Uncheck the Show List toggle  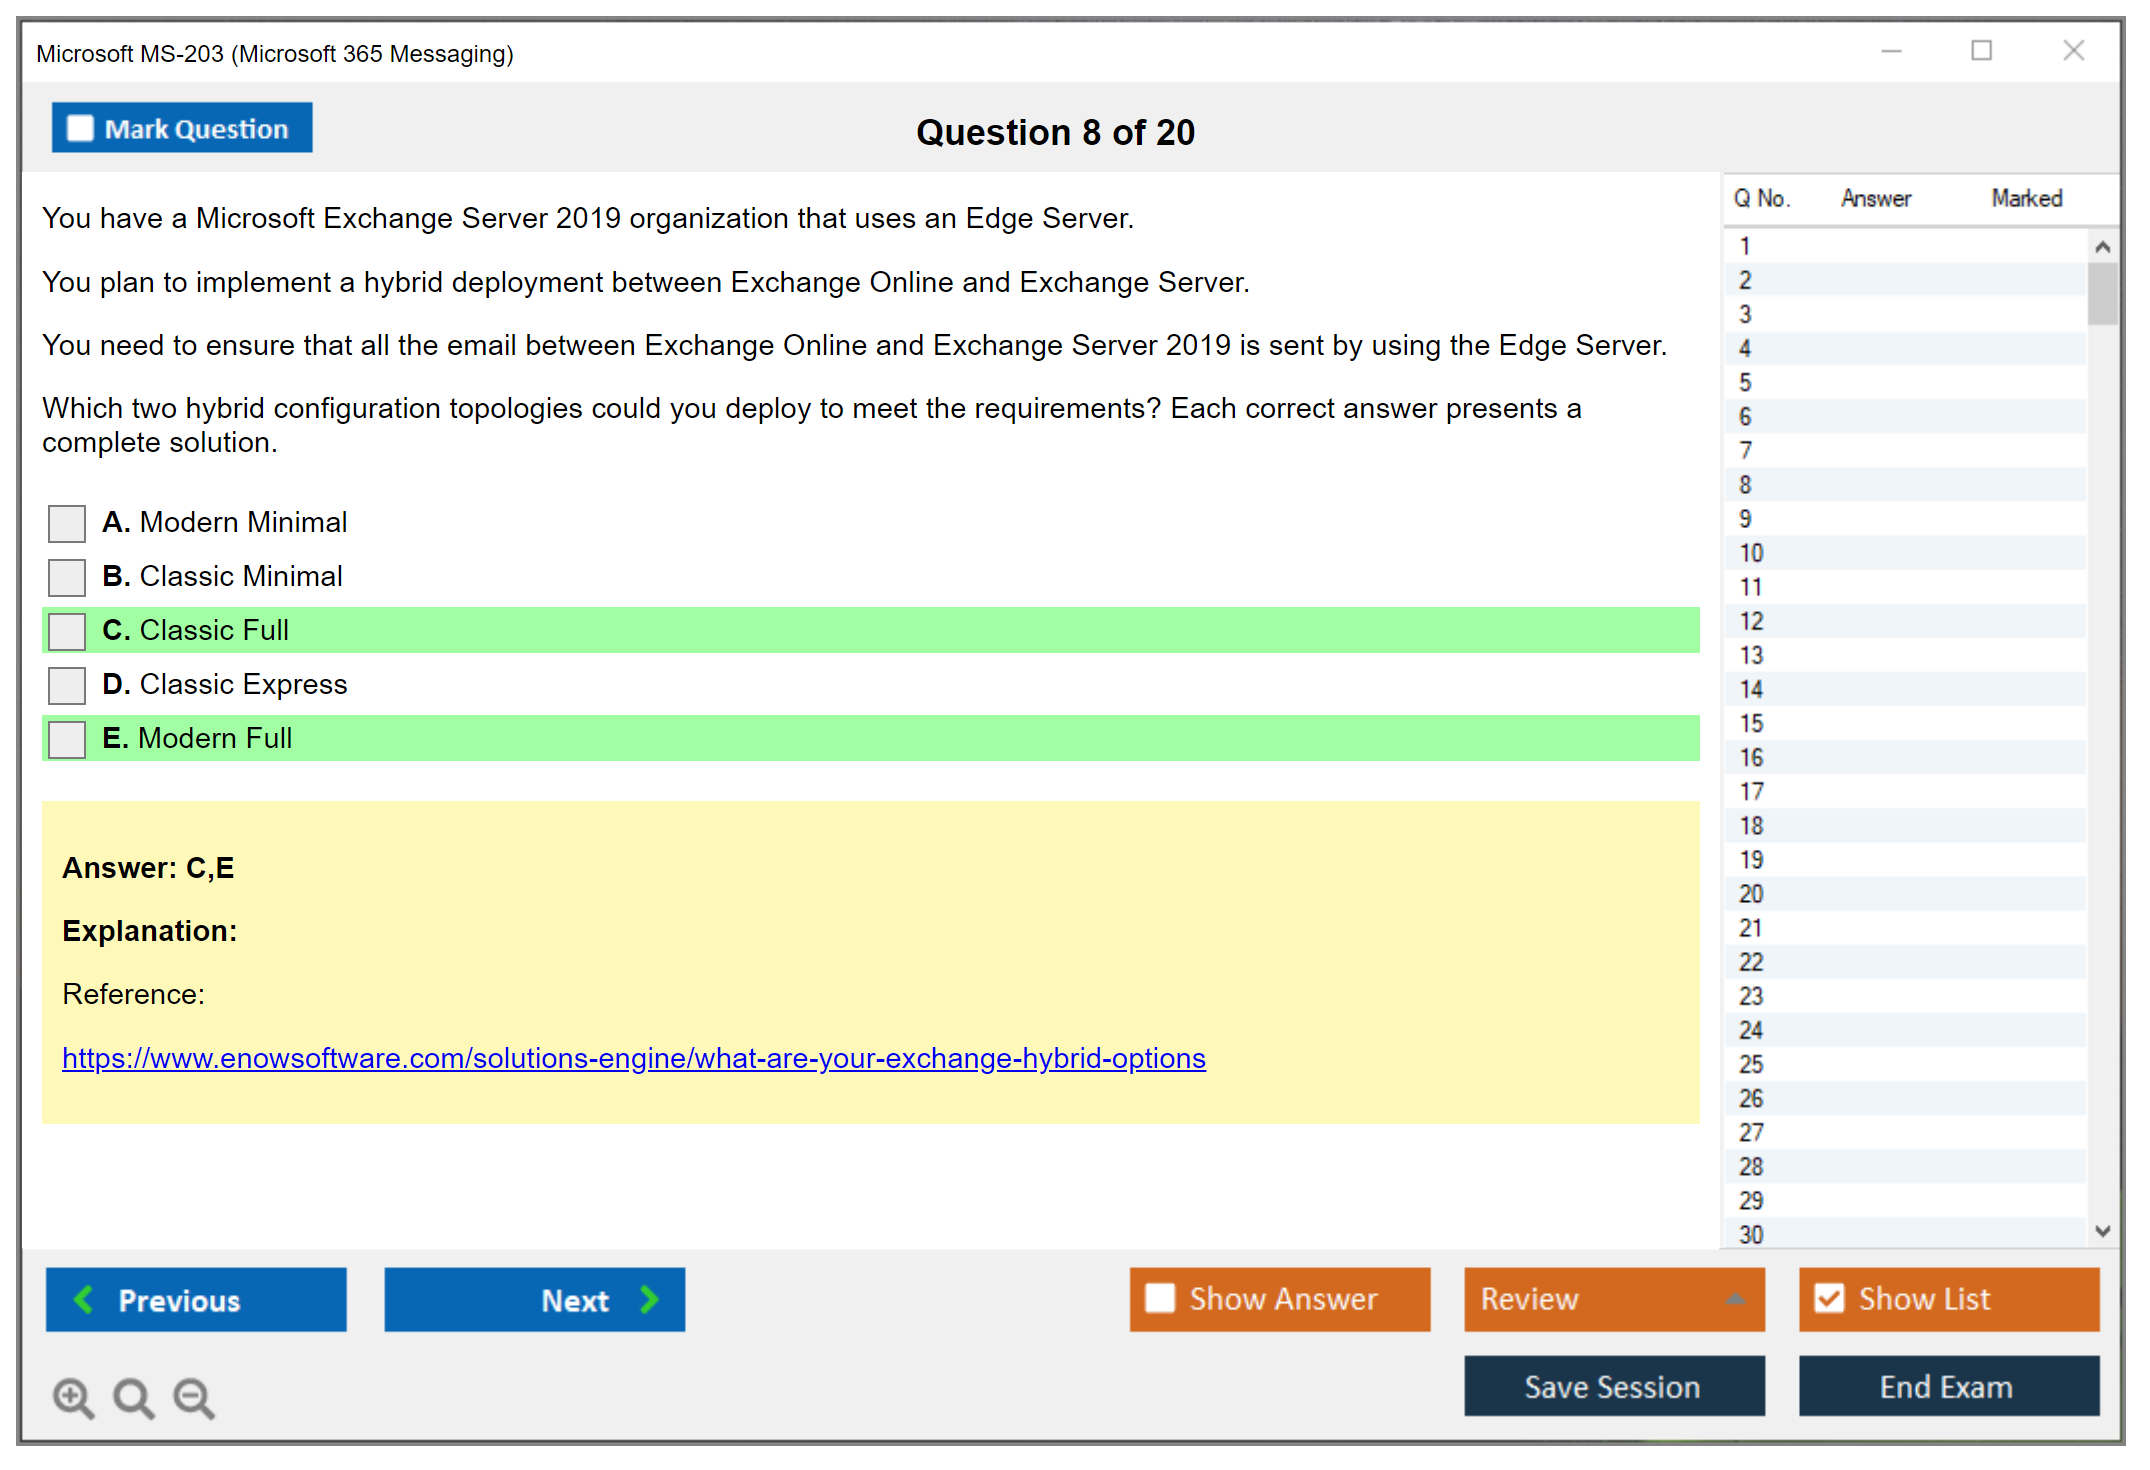click(1829, 1298)
